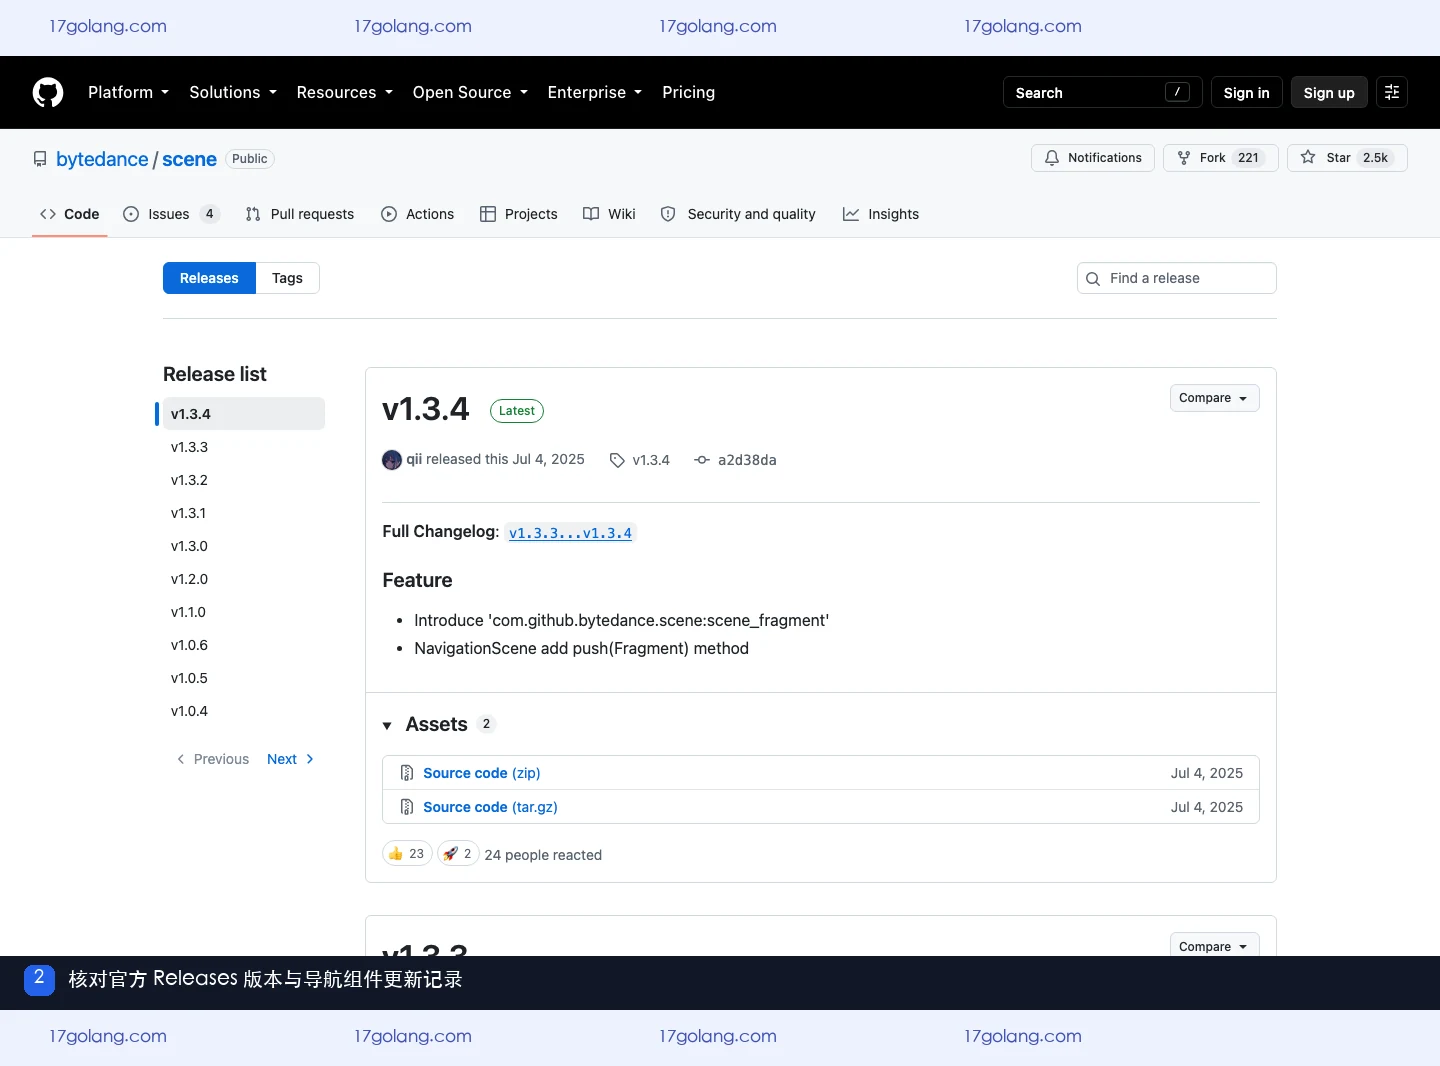Open the scene repository link
The image size is (1440, 1066).
[189, 159]
